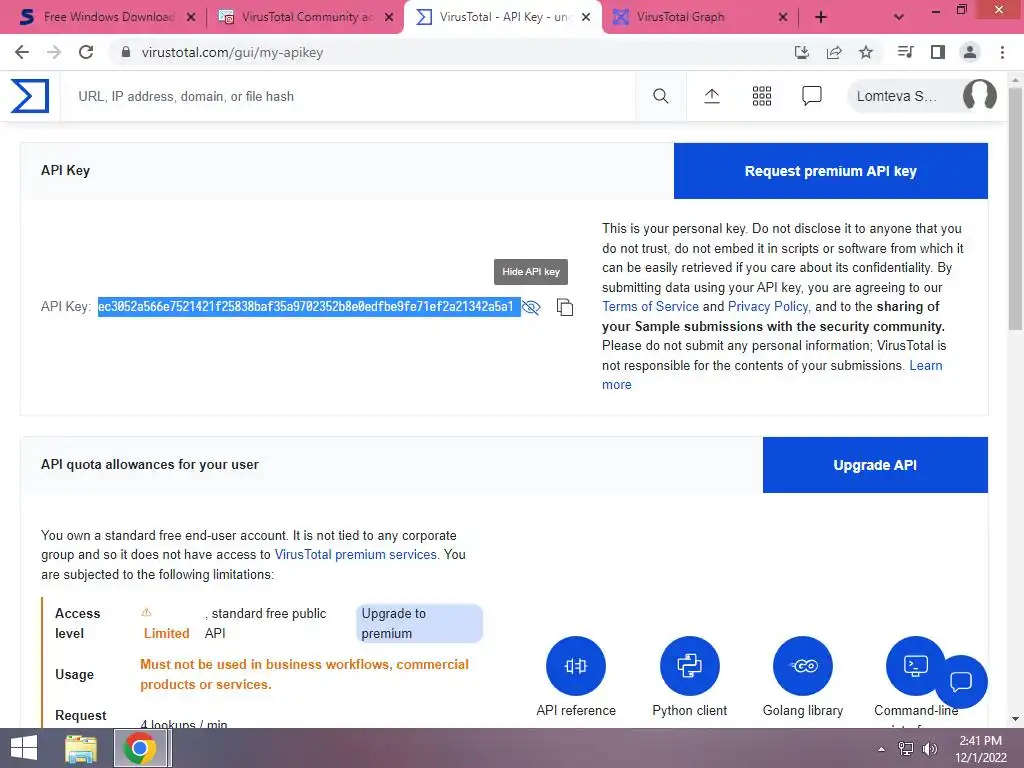Focus the URL, IP, domain search field

(x=348, y=96)
